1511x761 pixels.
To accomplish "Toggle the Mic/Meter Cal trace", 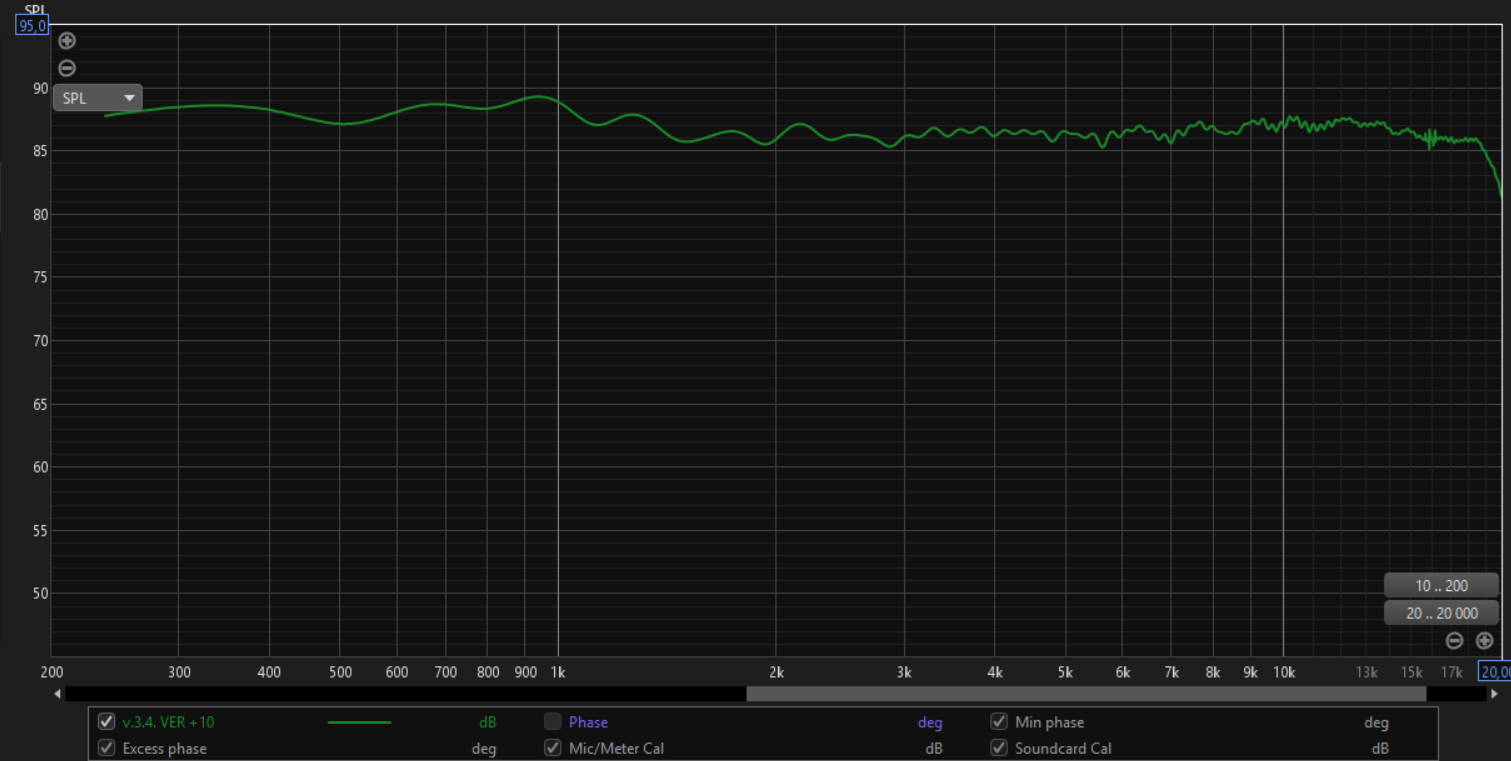I will pos(552,748).
